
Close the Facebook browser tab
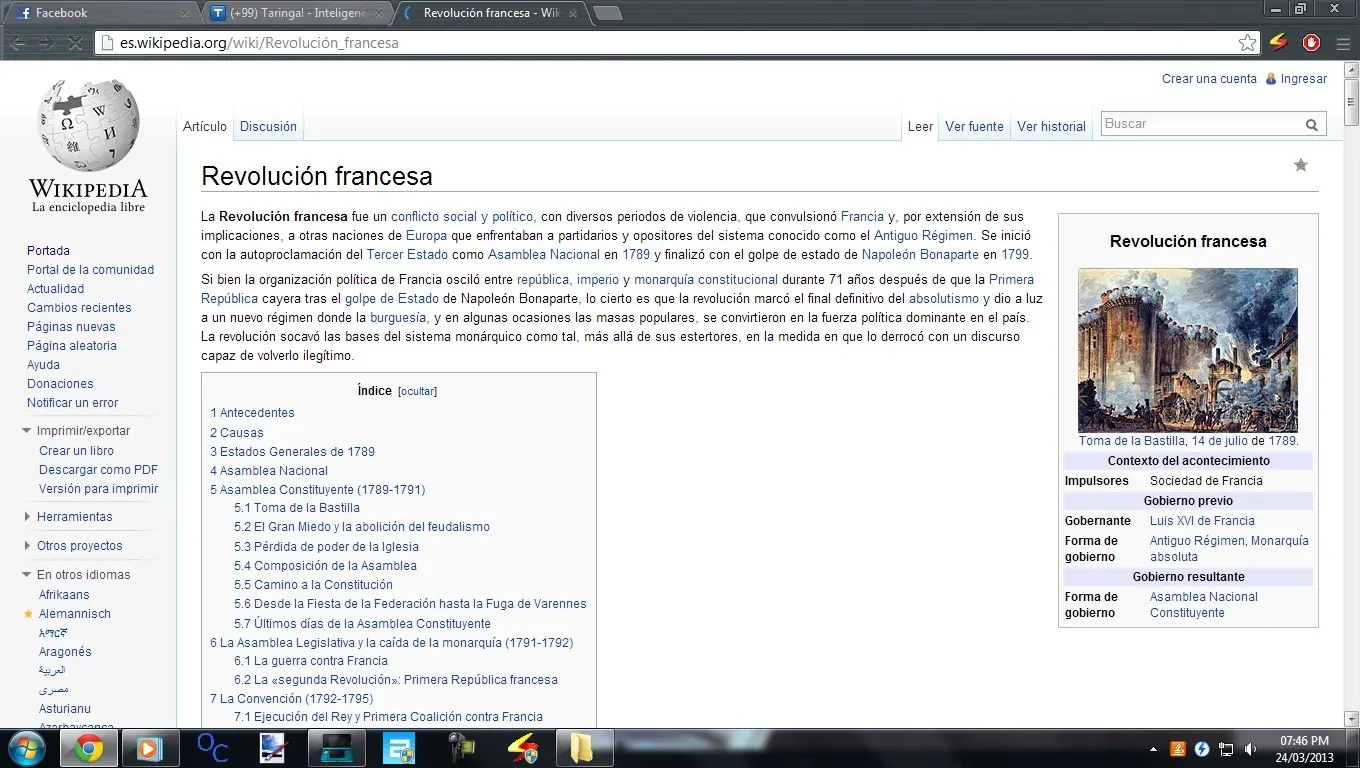[x=185, y=14]
